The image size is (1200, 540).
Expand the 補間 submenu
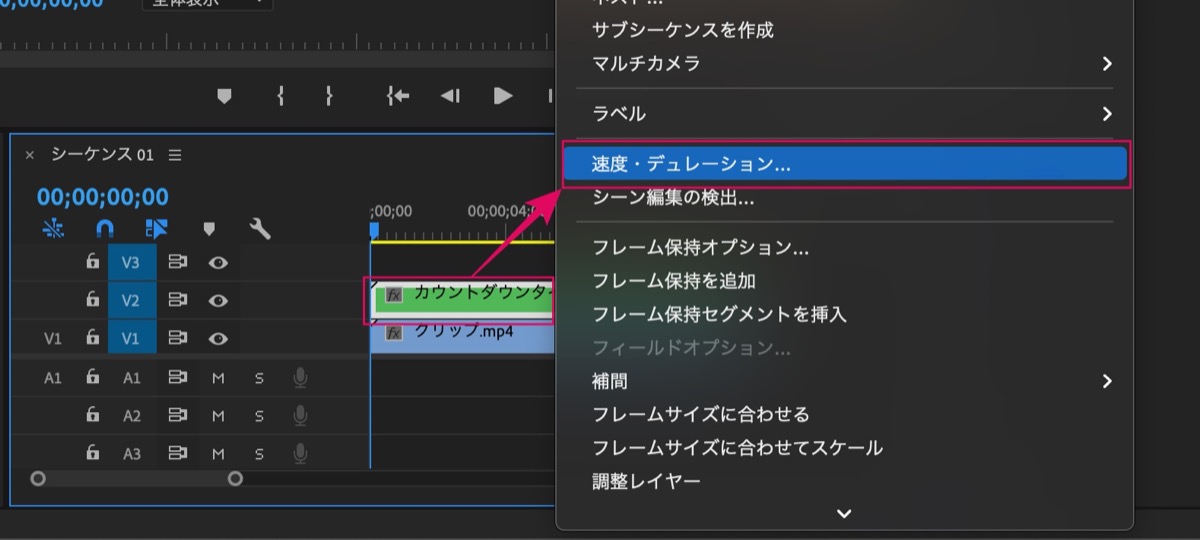(x=845, y=381)
